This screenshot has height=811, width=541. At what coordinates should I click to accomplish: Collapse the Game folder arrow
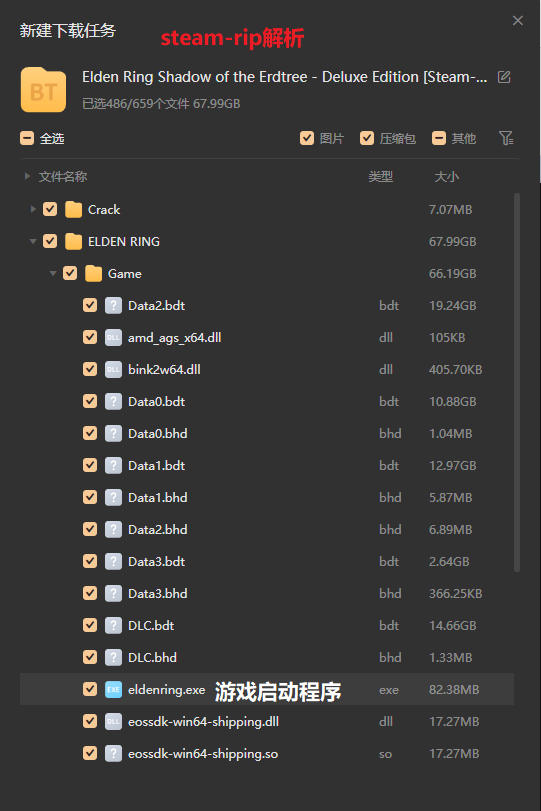pos(53,274)
